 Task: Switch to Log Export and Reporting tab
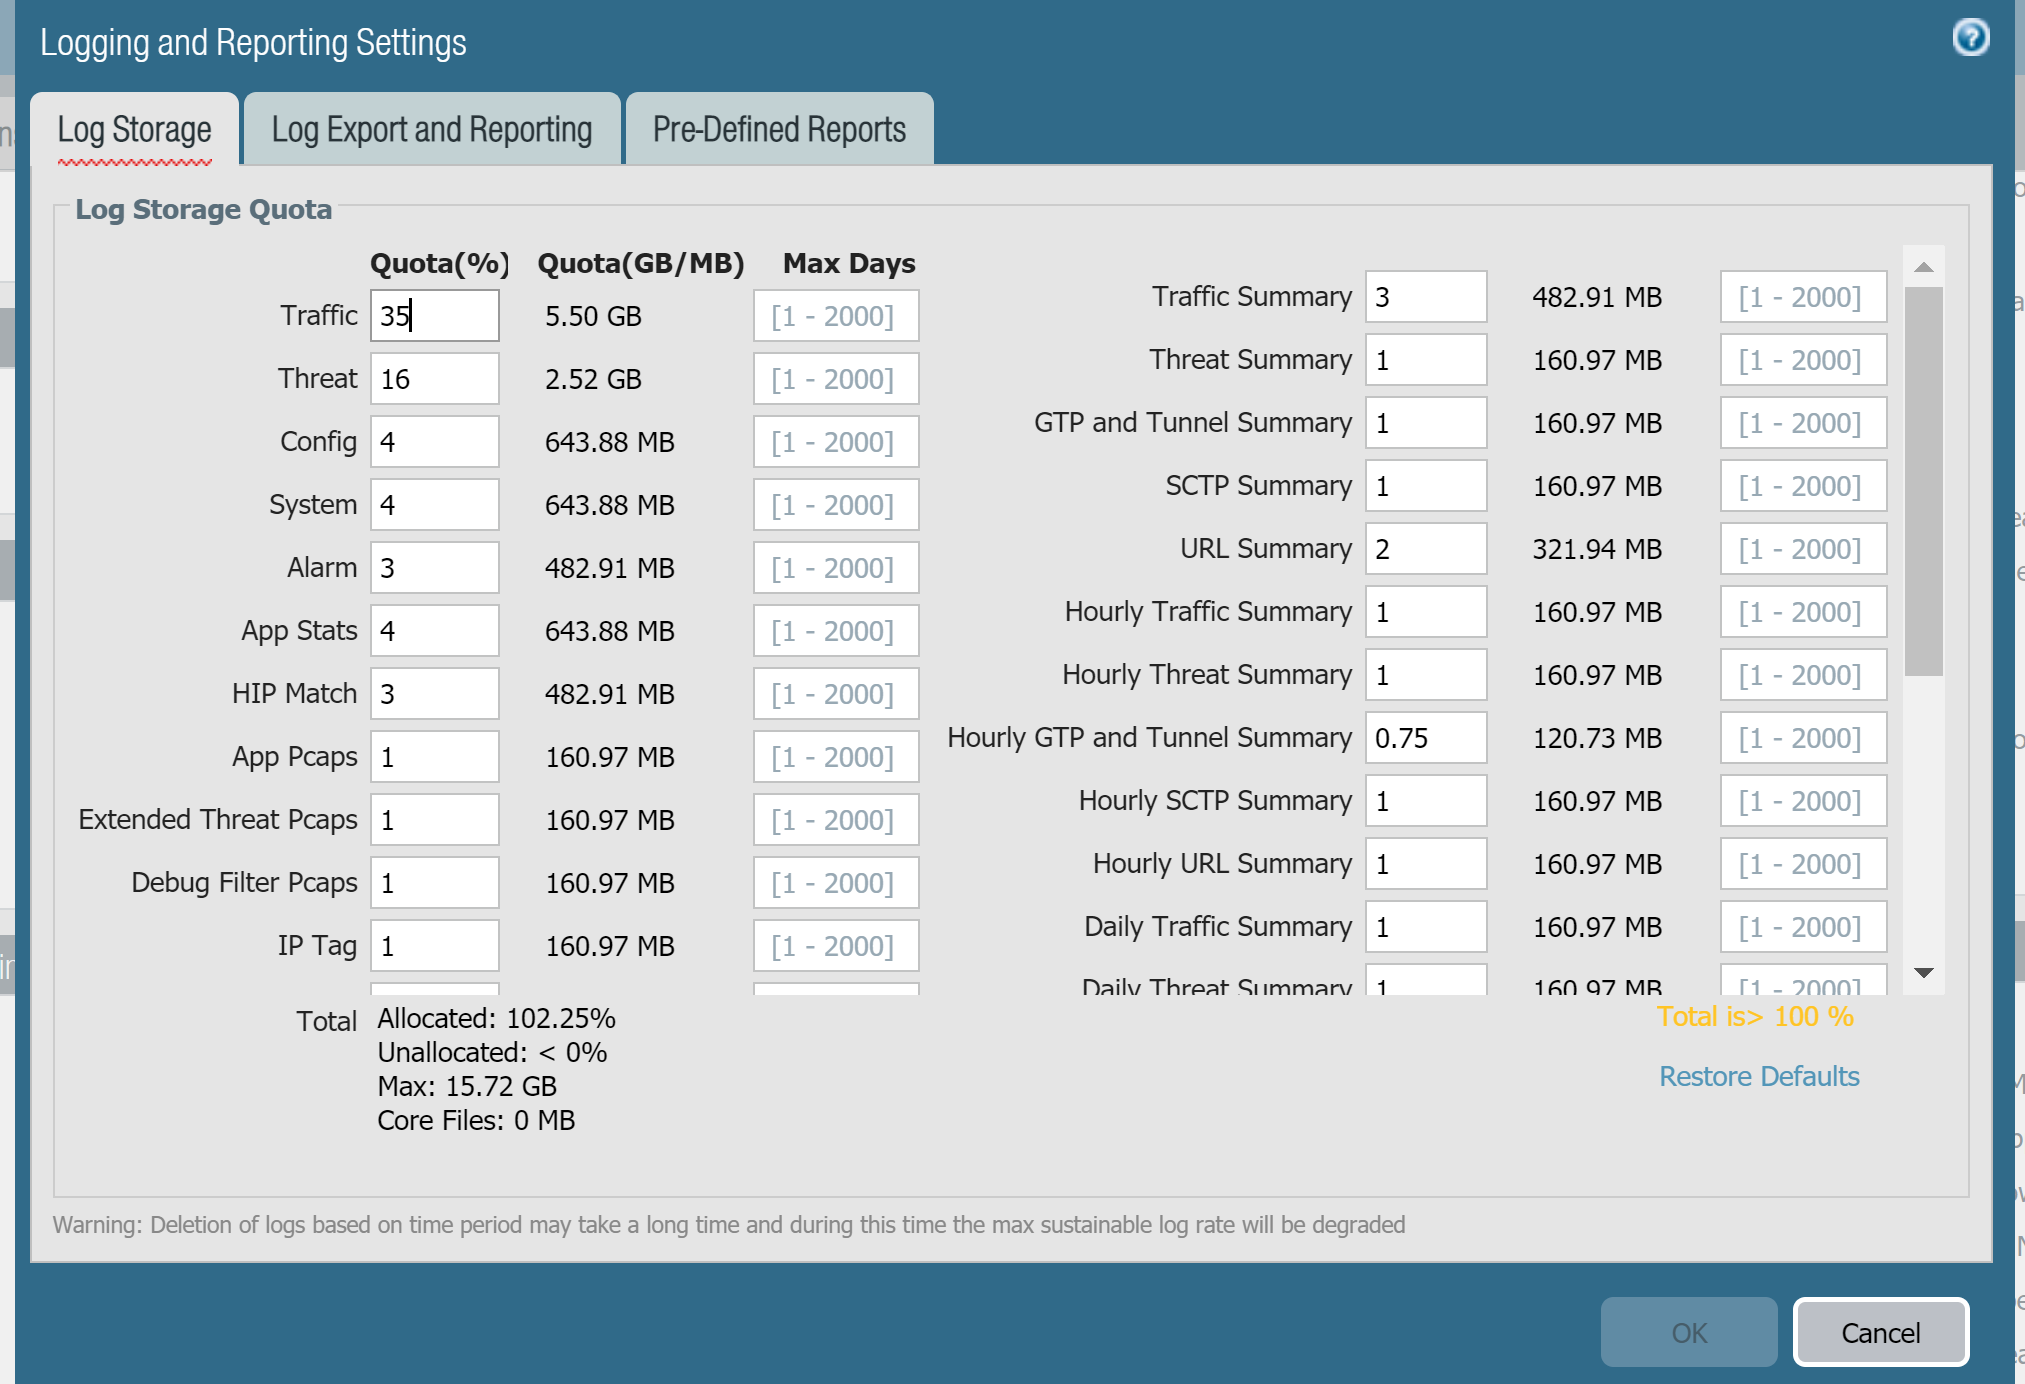pyautogui.click(x=432, y=130)
